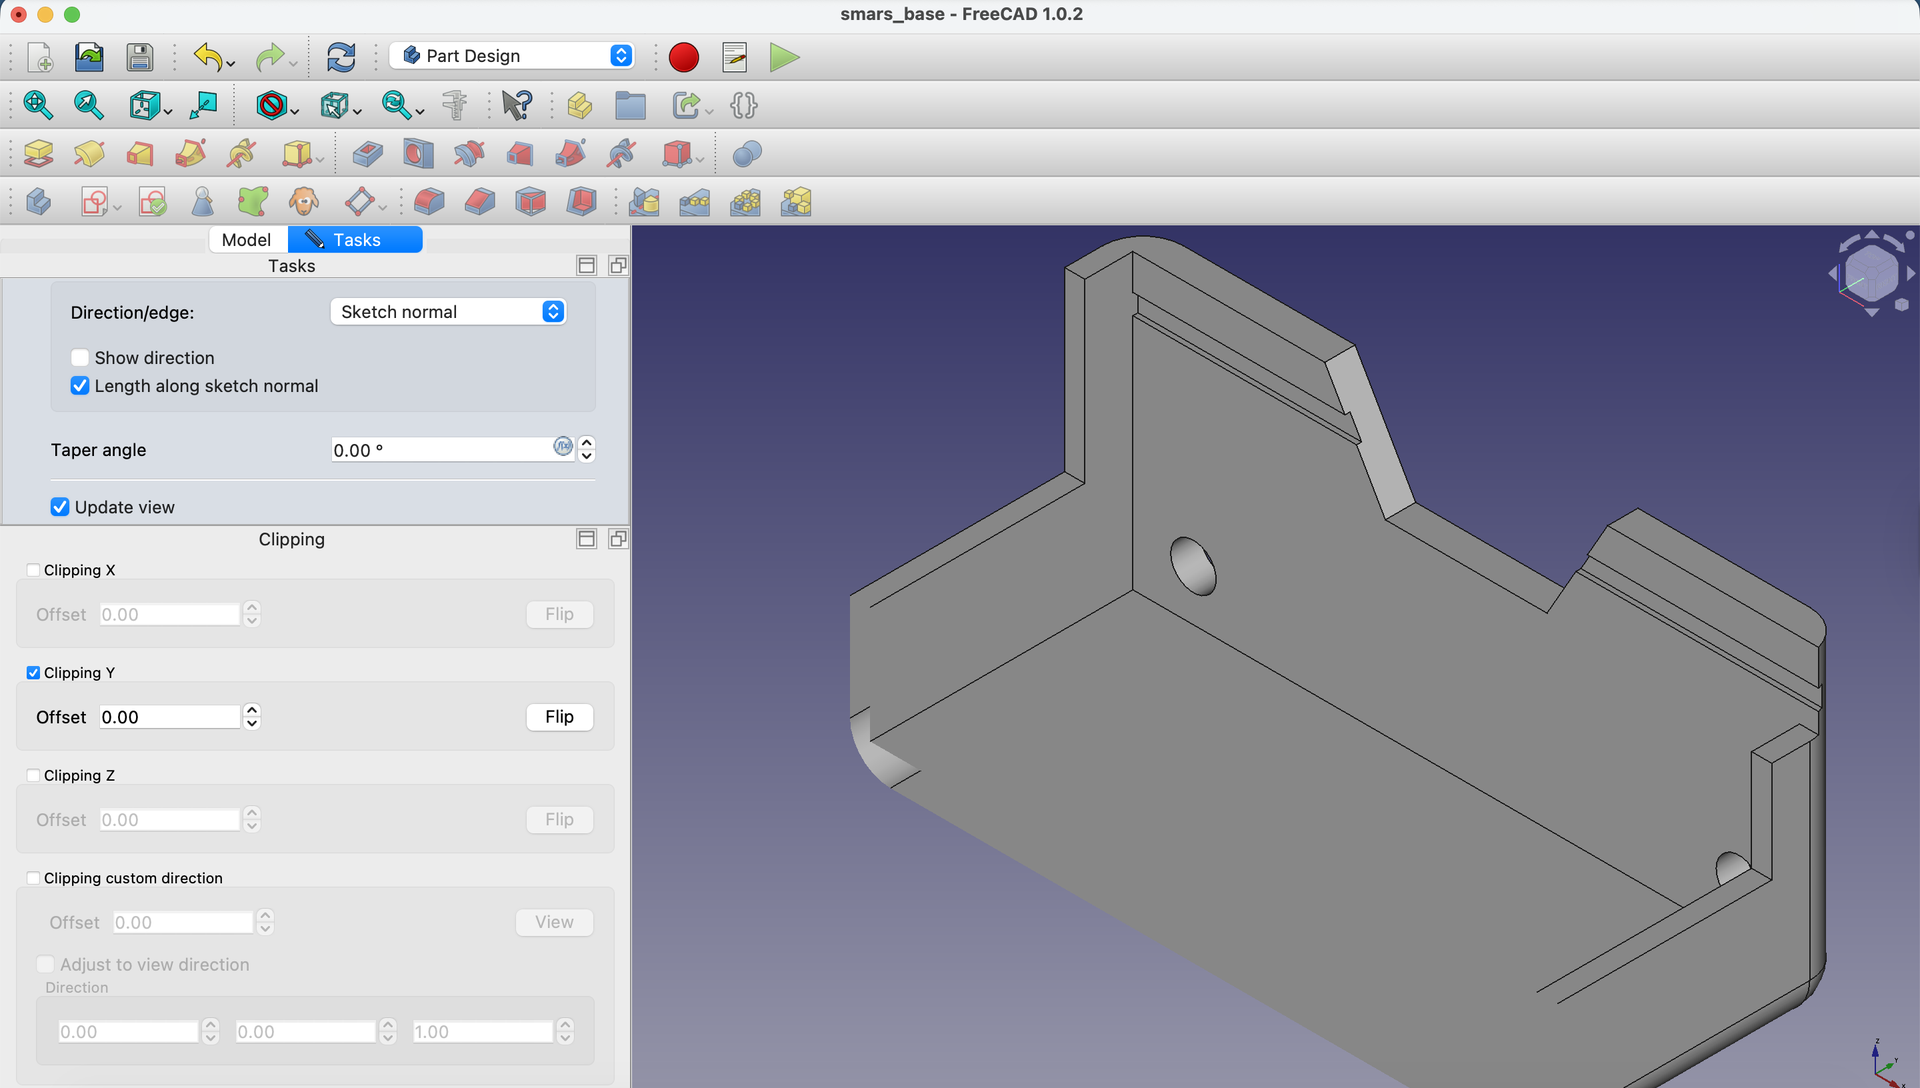Click the navigation cube in 3D view
Viewport: 1920px width, 1088px height.
point(1871,273)
